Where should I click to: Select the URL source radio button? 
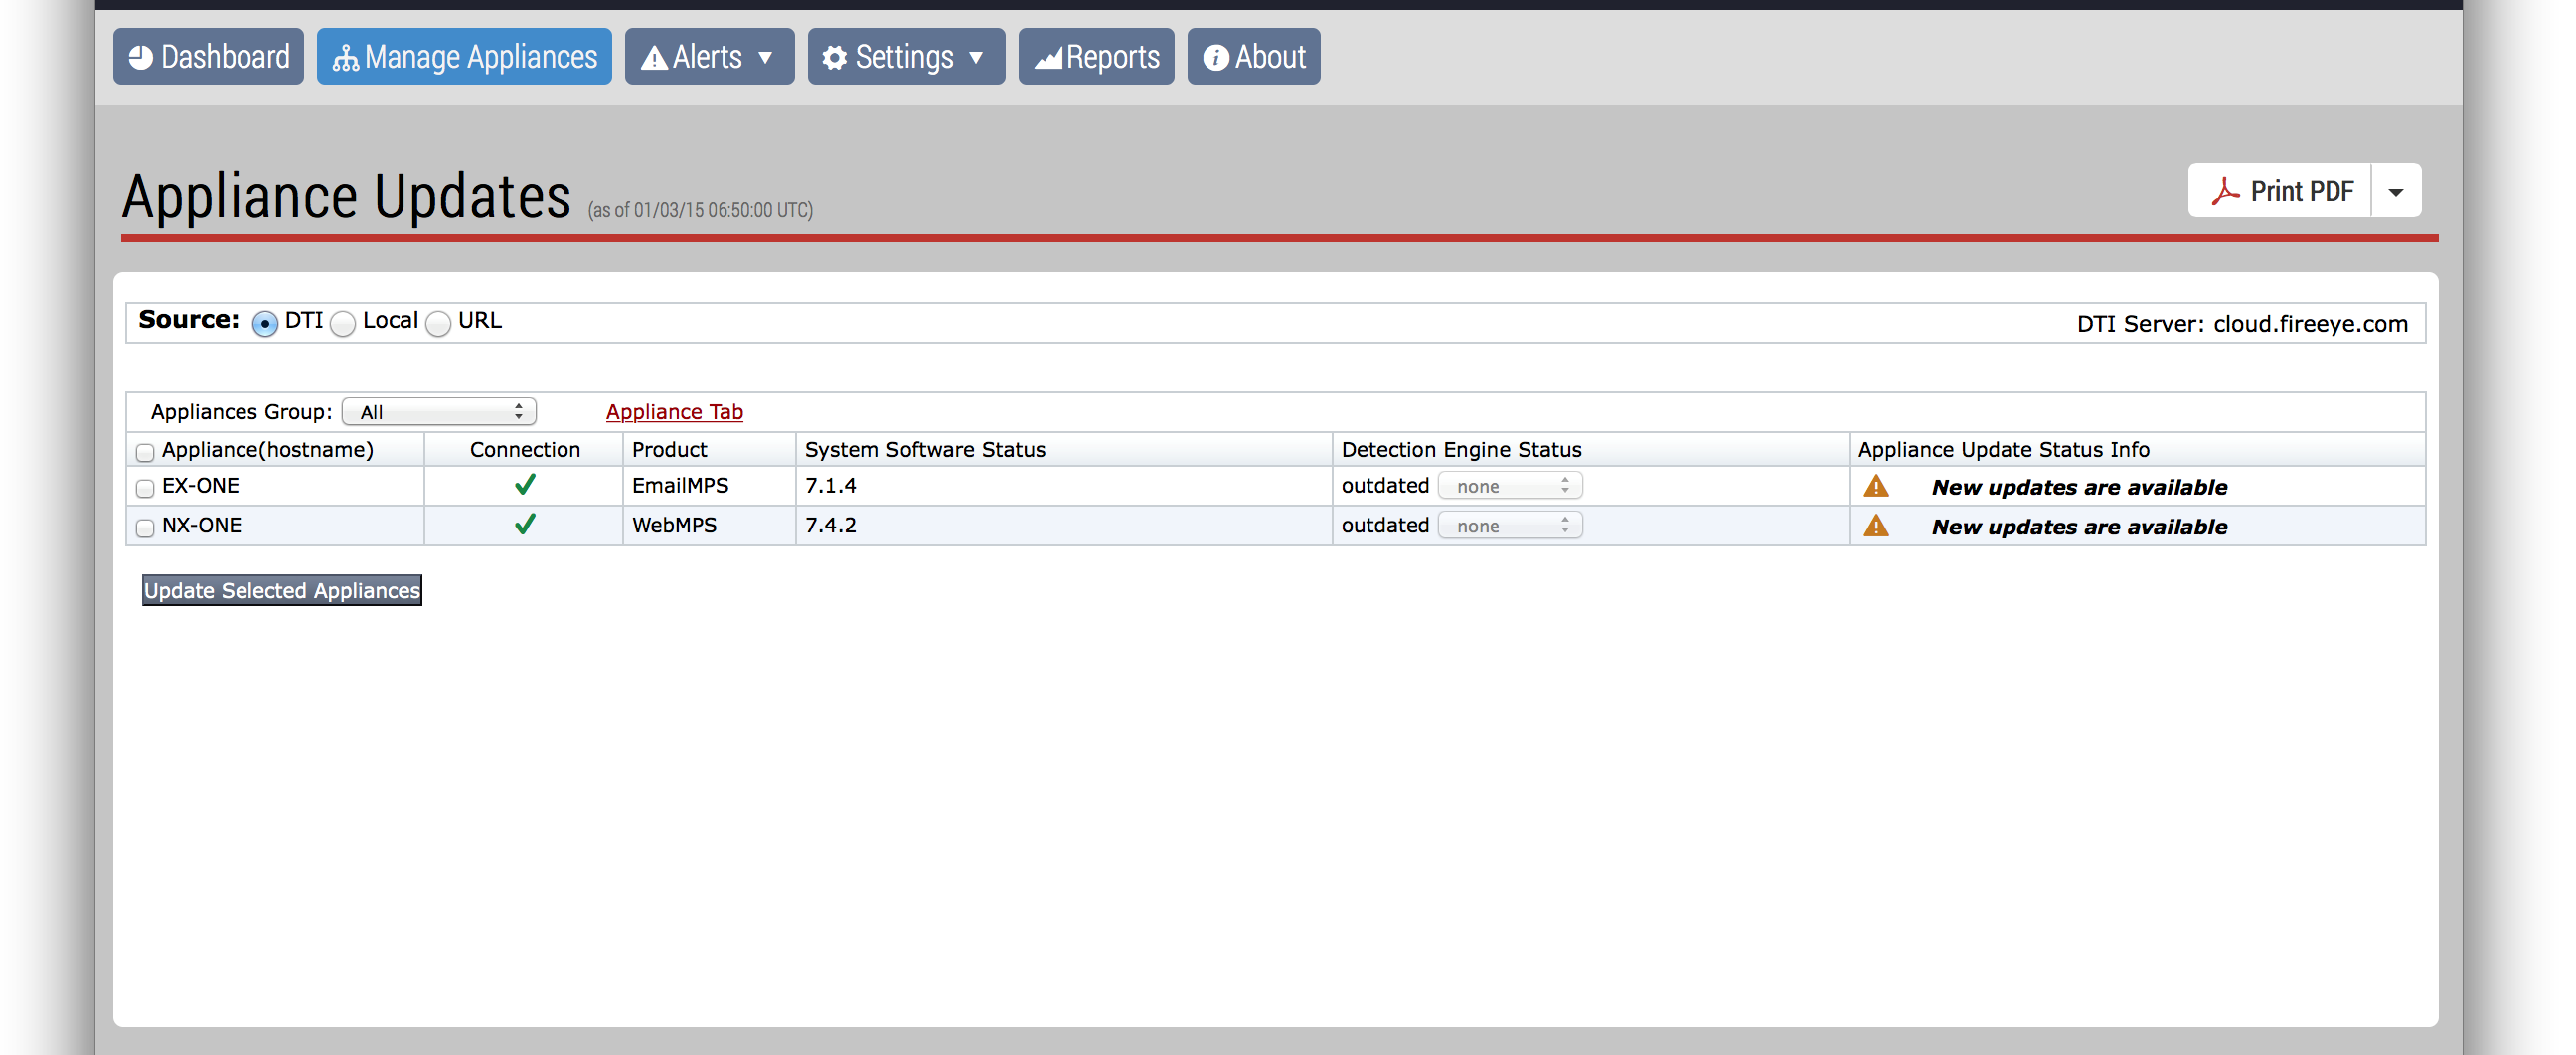438,324
